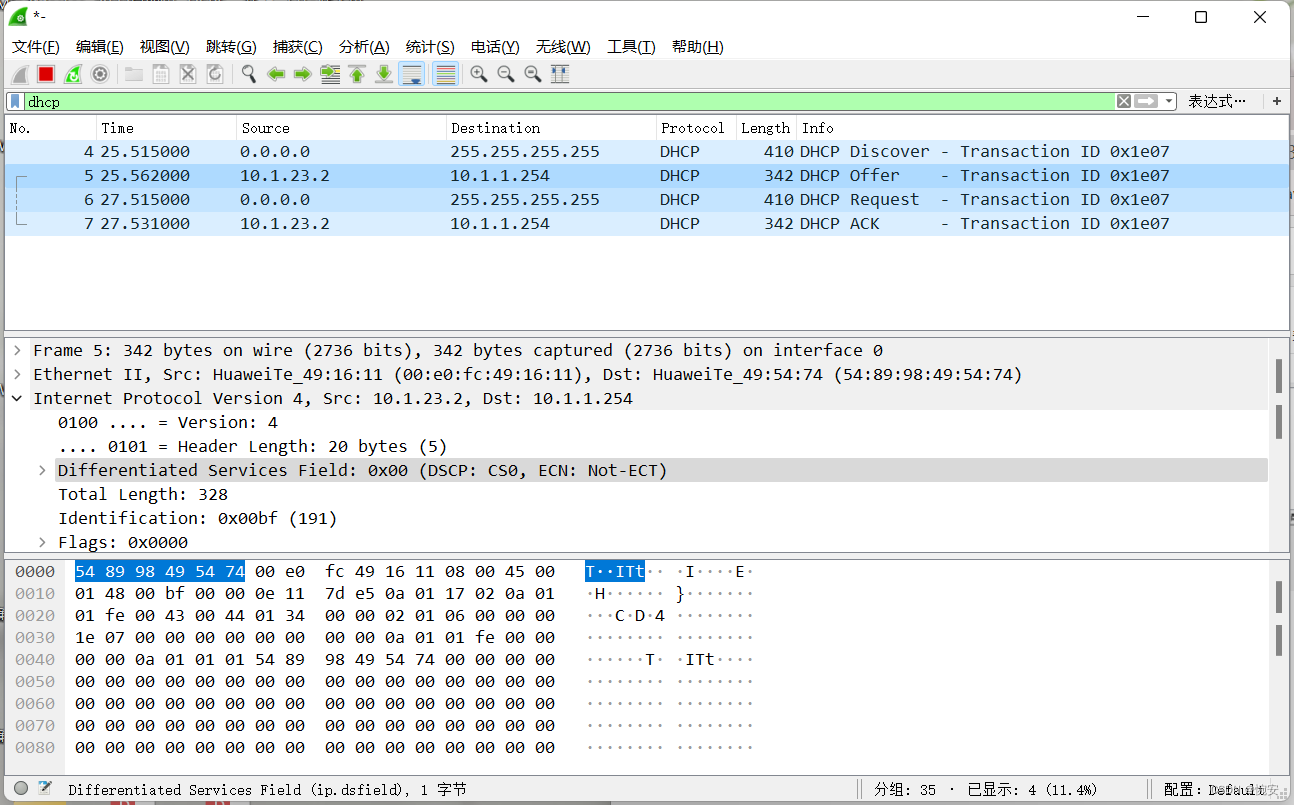Clear the dhcp display filter
Viewport: 1294px width, 805px height.
point(1124,101)
